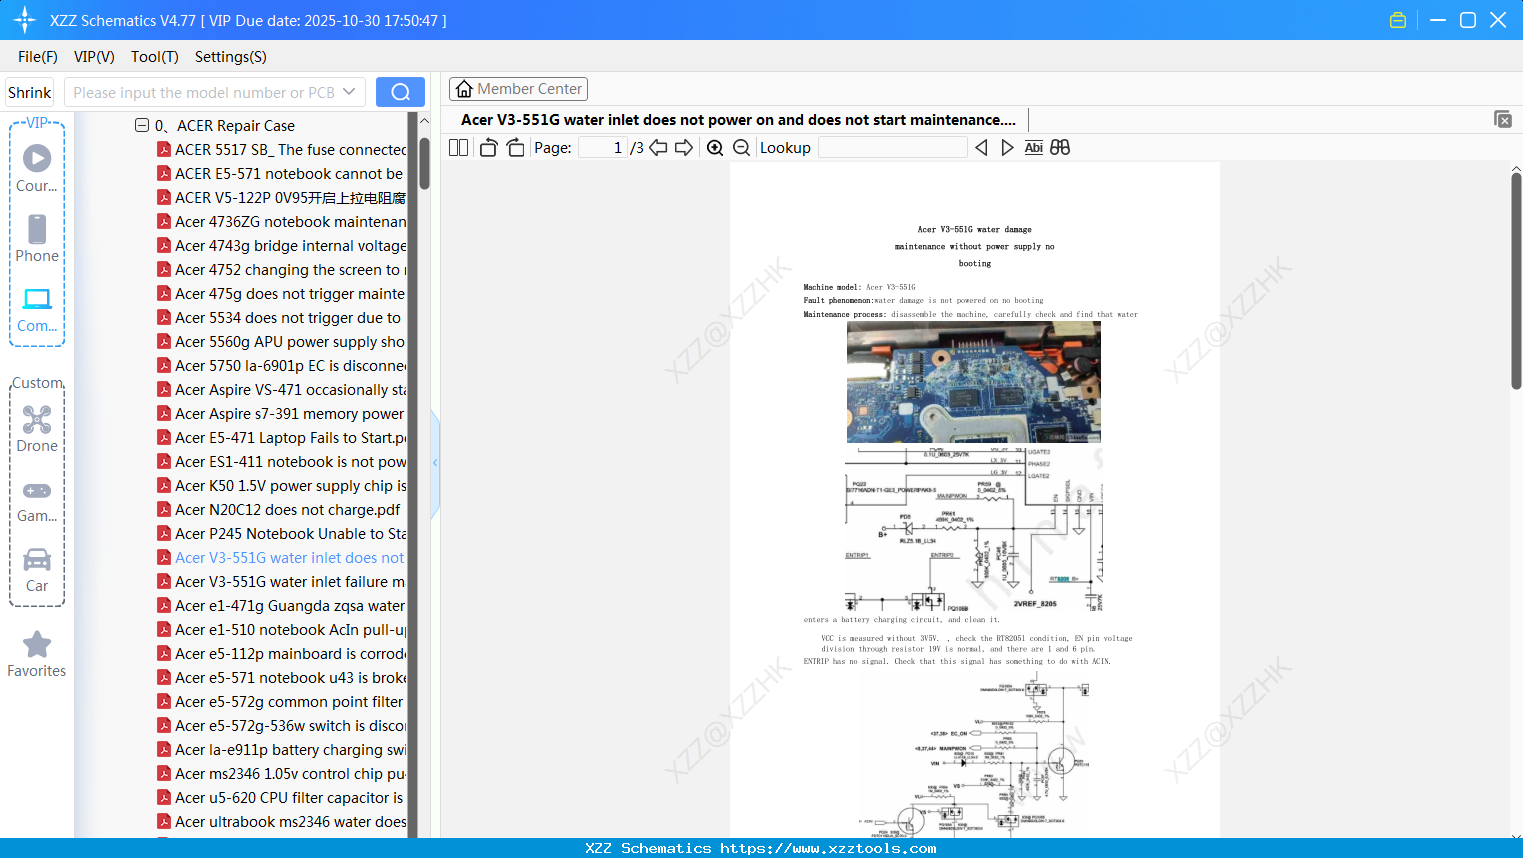Click the XZZ Schematics app logo
Image resolution: width=1523 pixels, height=858 pixels.
tap(25, 20)
